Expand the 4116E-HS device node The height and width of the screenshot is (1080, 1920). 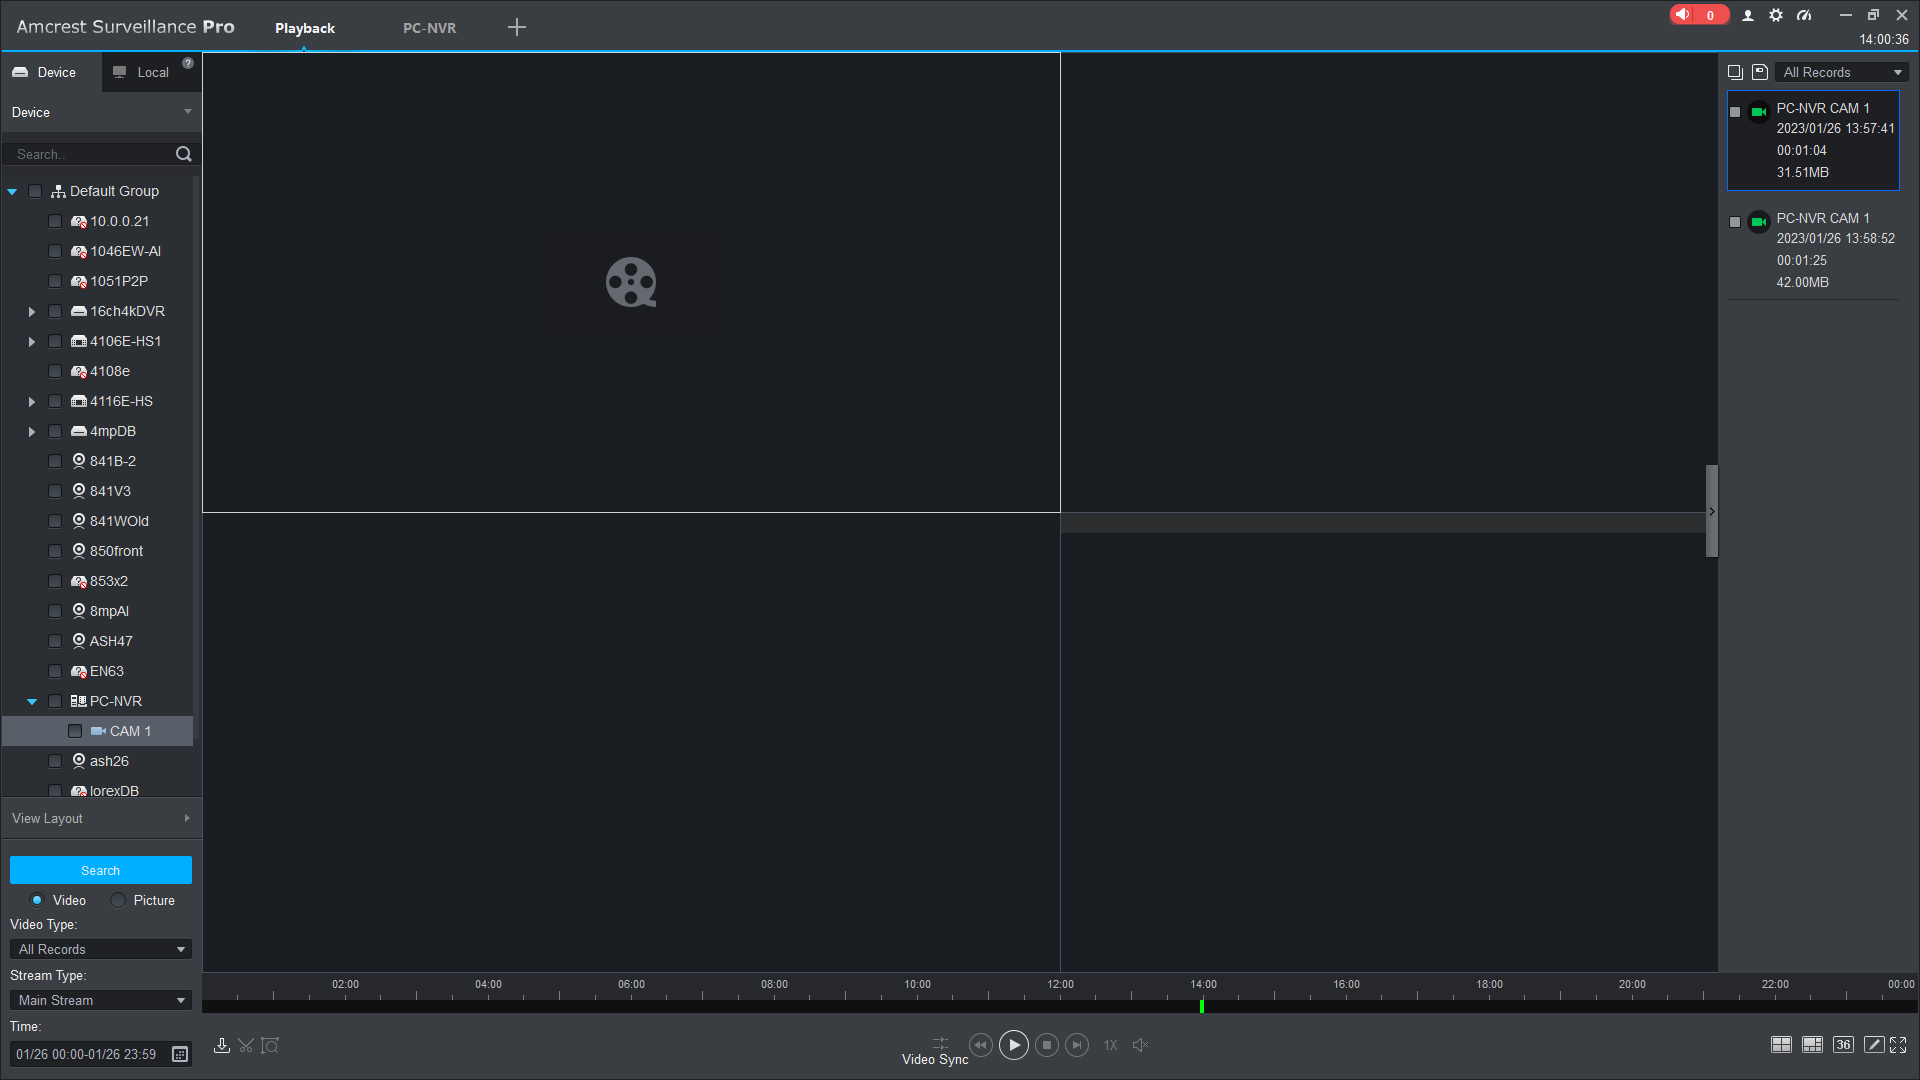click(x=32, y=402)
